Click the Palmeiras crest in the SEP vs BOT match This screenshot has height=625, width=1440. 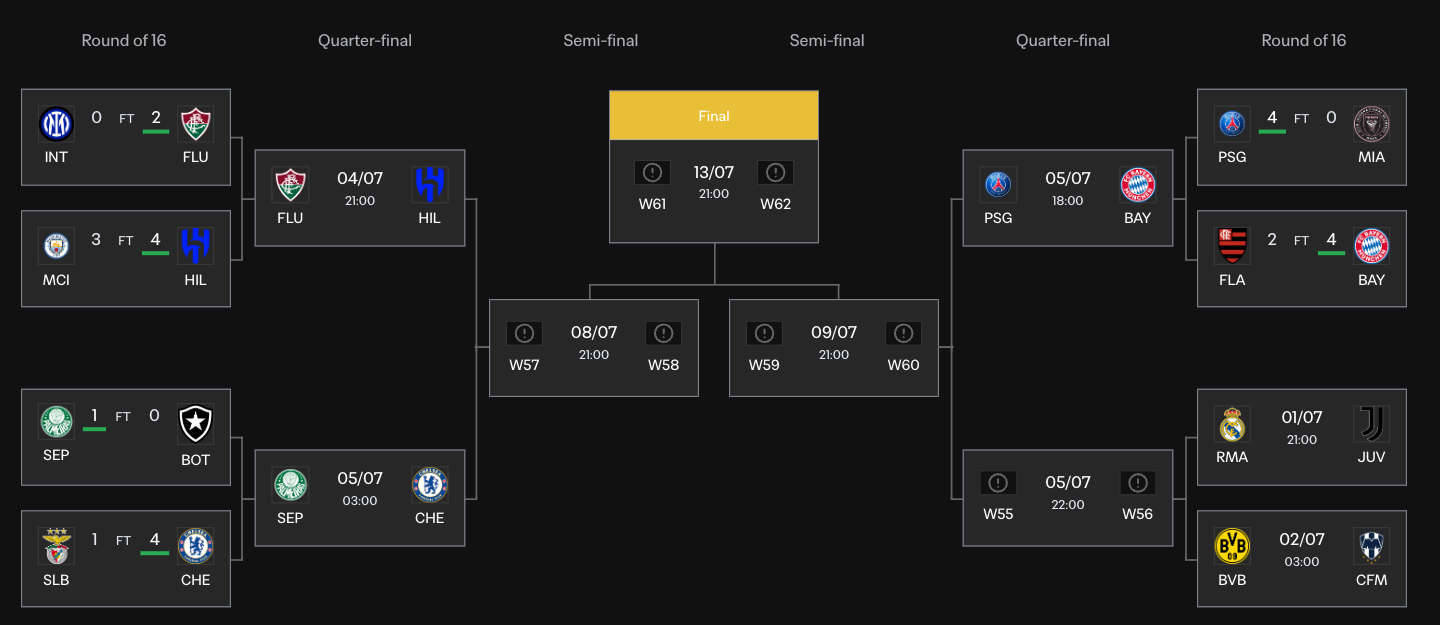(56, 424)
